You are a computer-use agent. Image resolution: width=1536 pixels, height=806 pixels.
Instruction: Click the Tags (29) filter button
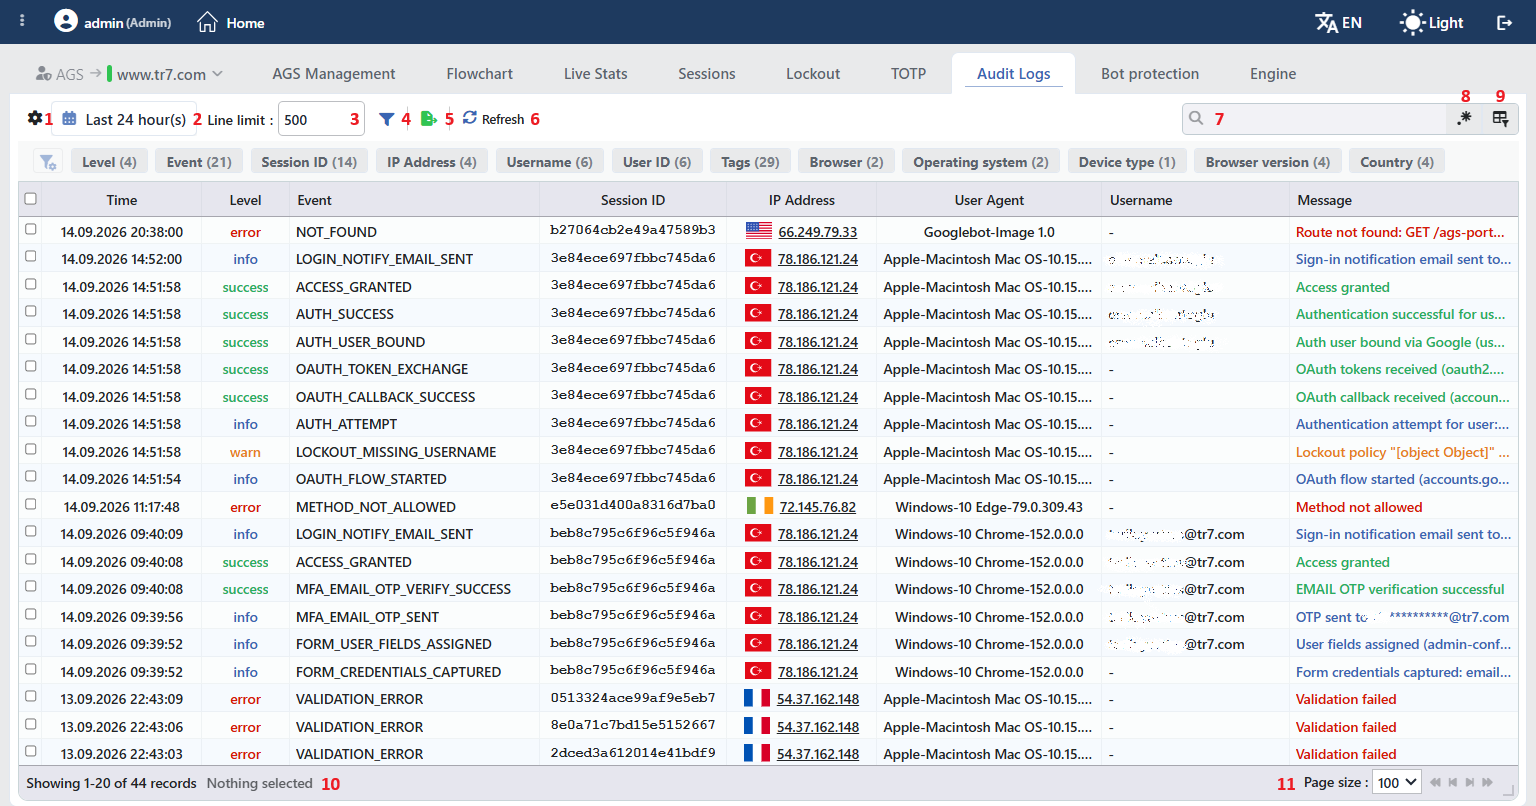pyautogui.click(x=750, y=162)
